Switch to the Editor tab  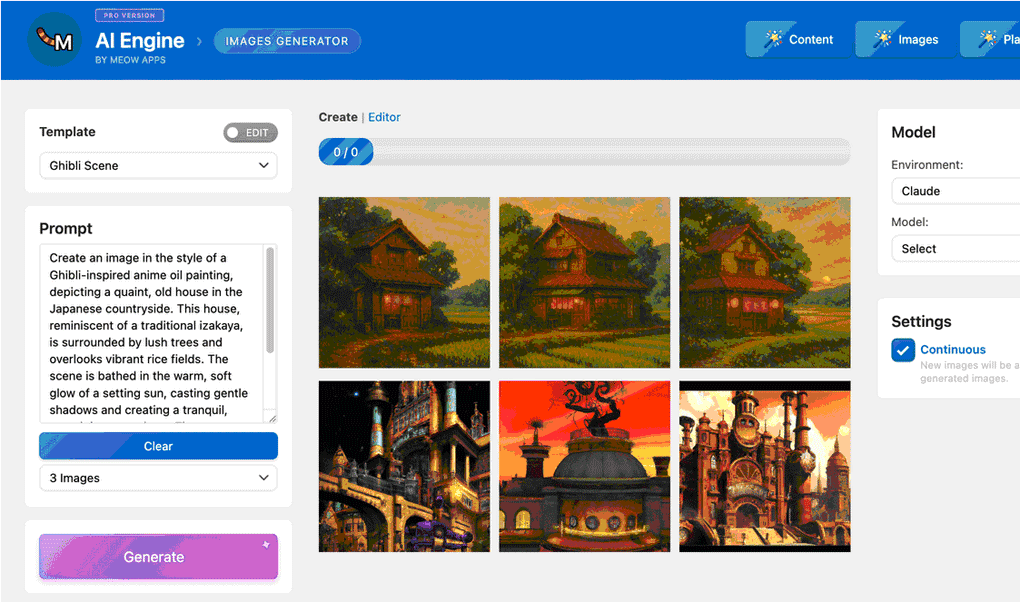(x=384, y=117)
